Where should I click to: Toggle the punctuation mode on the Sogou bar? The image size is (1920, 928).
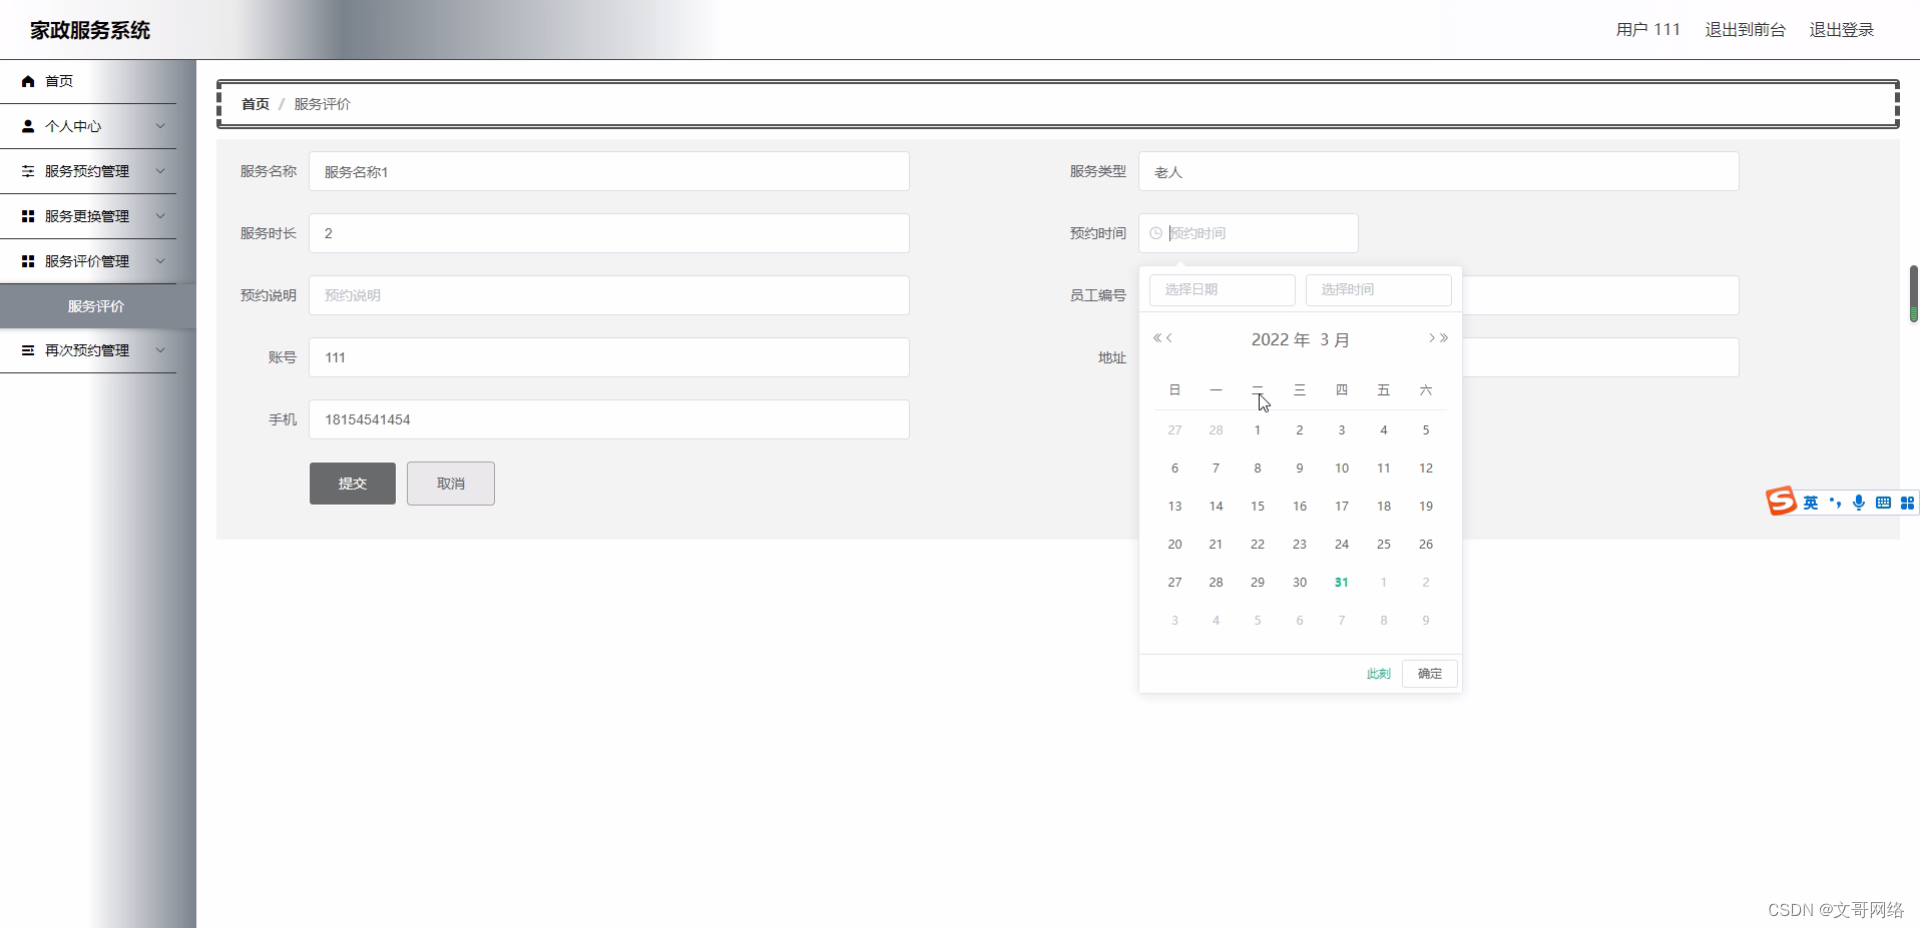[1835, 503]
